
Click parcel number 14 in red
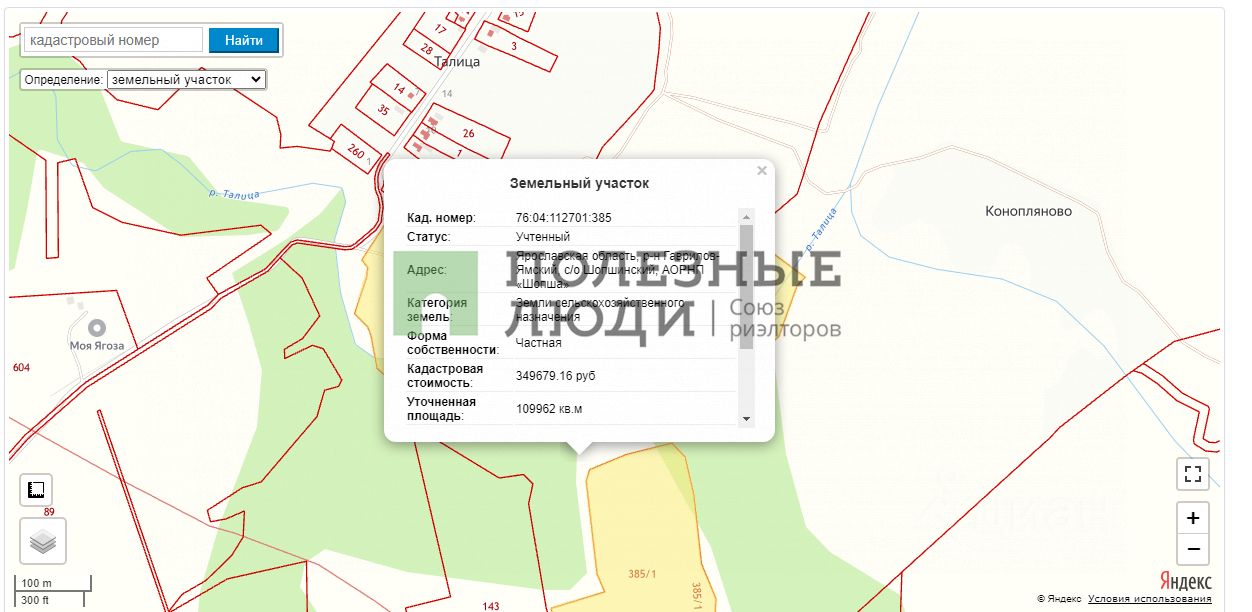coord(399,89)
